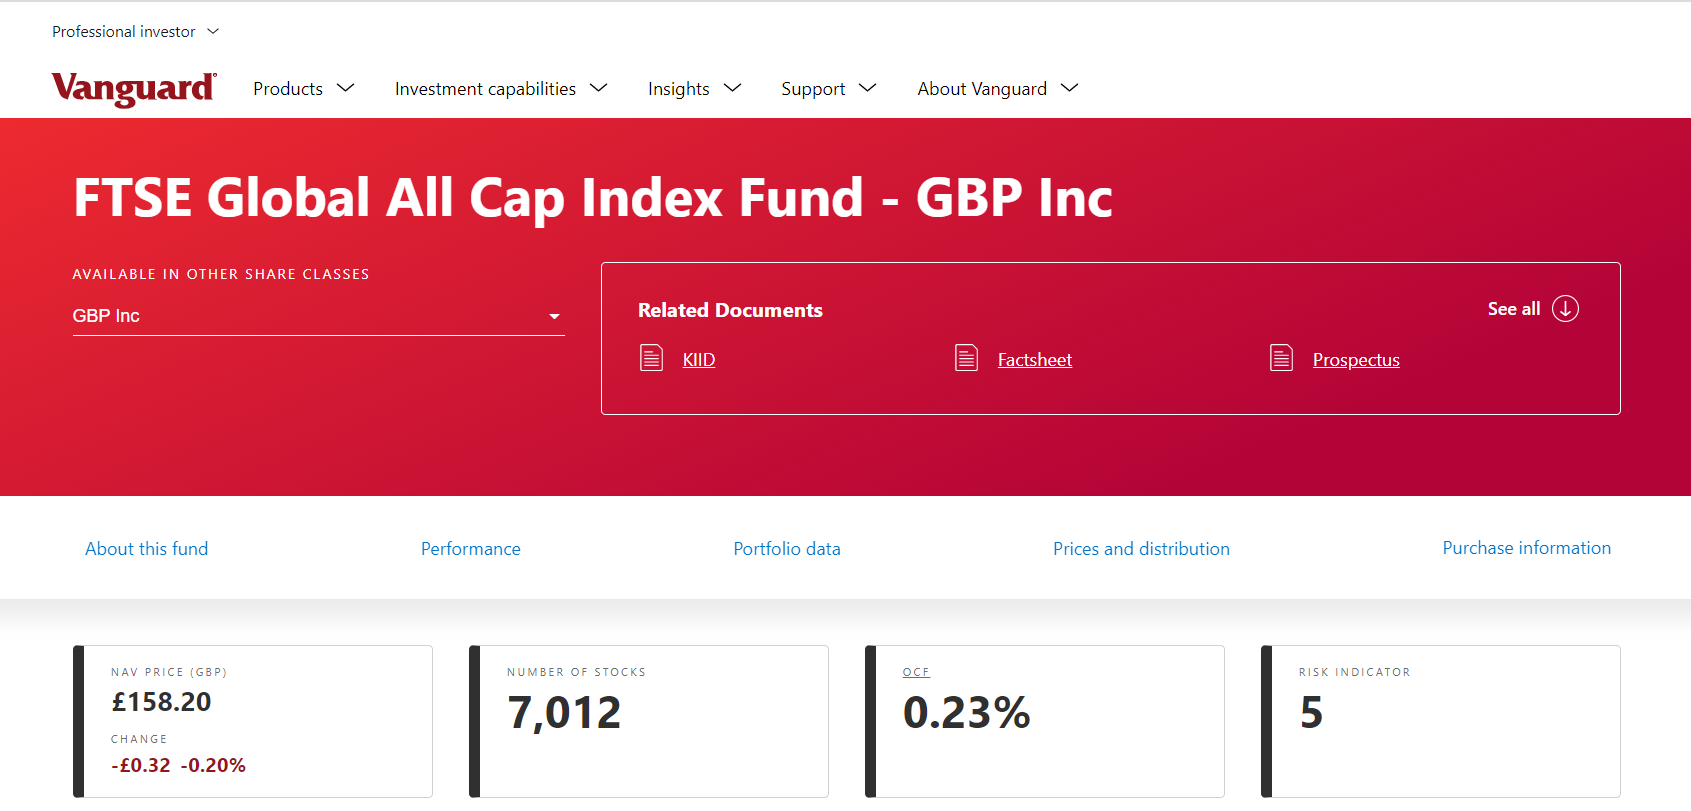Click the Prospectus document icon

point(1281,358)
